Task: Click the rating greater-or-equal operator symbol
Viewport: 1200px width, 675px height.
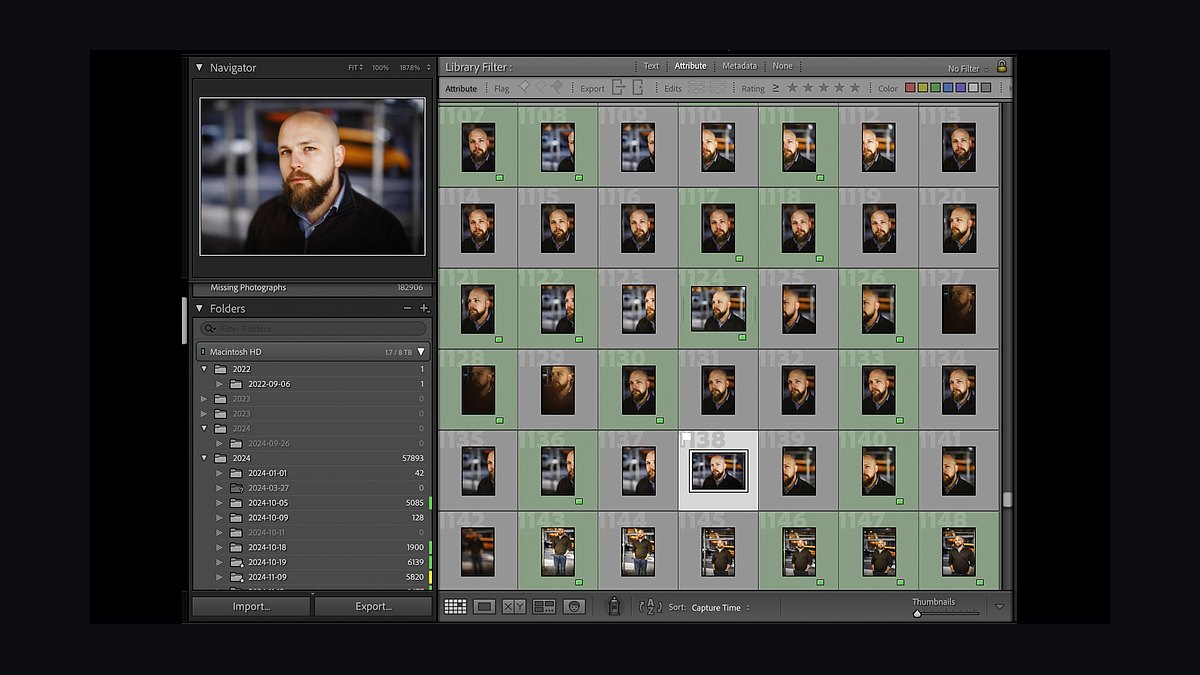Action: click(x=775, y=88)
